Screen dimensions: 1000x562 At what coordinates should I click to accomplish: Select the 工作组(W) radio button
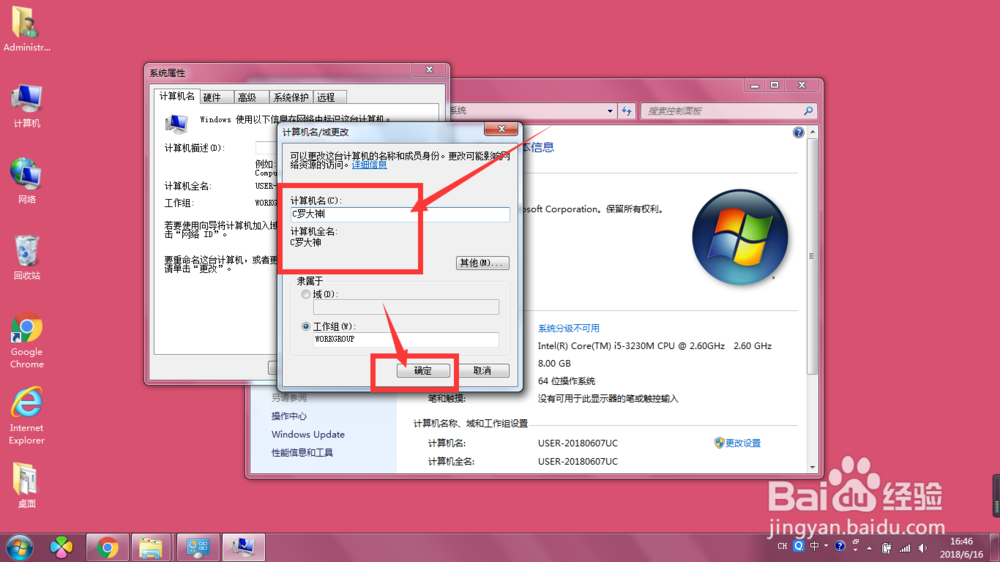pyautogui.click(x=305, y=326)
